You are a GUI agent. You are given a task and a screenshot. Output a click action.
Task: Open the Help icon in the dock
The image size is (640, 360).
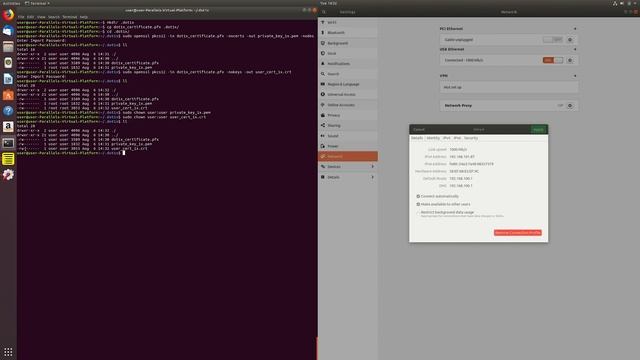(x=8, y=111)
